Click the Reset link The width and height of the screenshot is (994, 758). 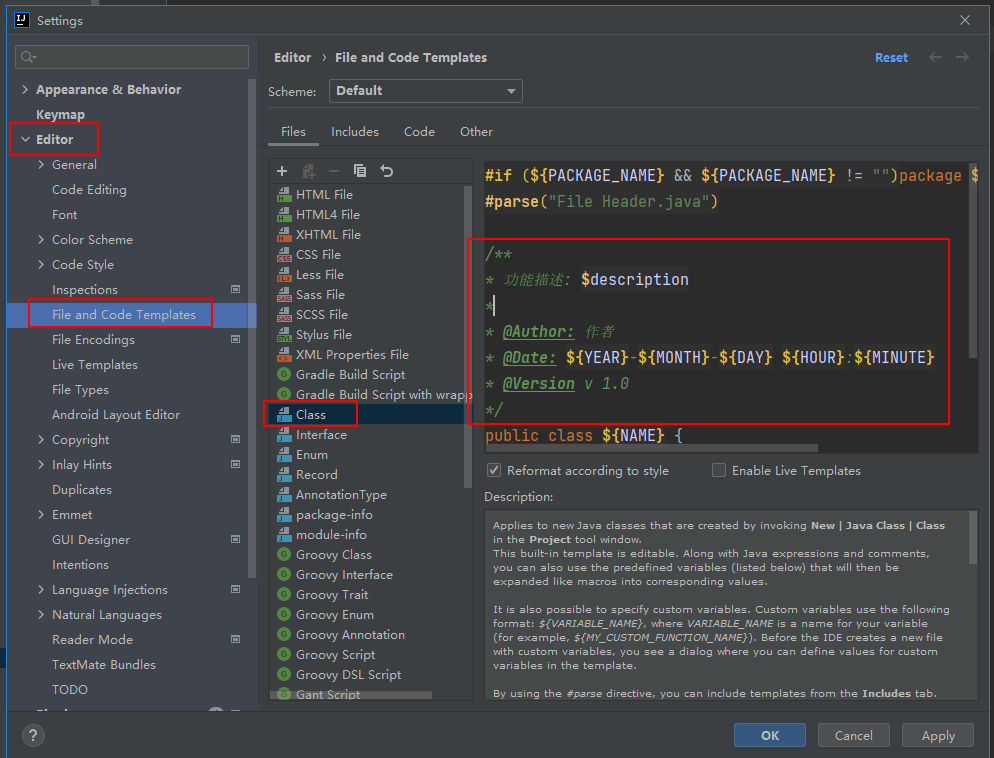pyautogui.click(x=891, y=58)
